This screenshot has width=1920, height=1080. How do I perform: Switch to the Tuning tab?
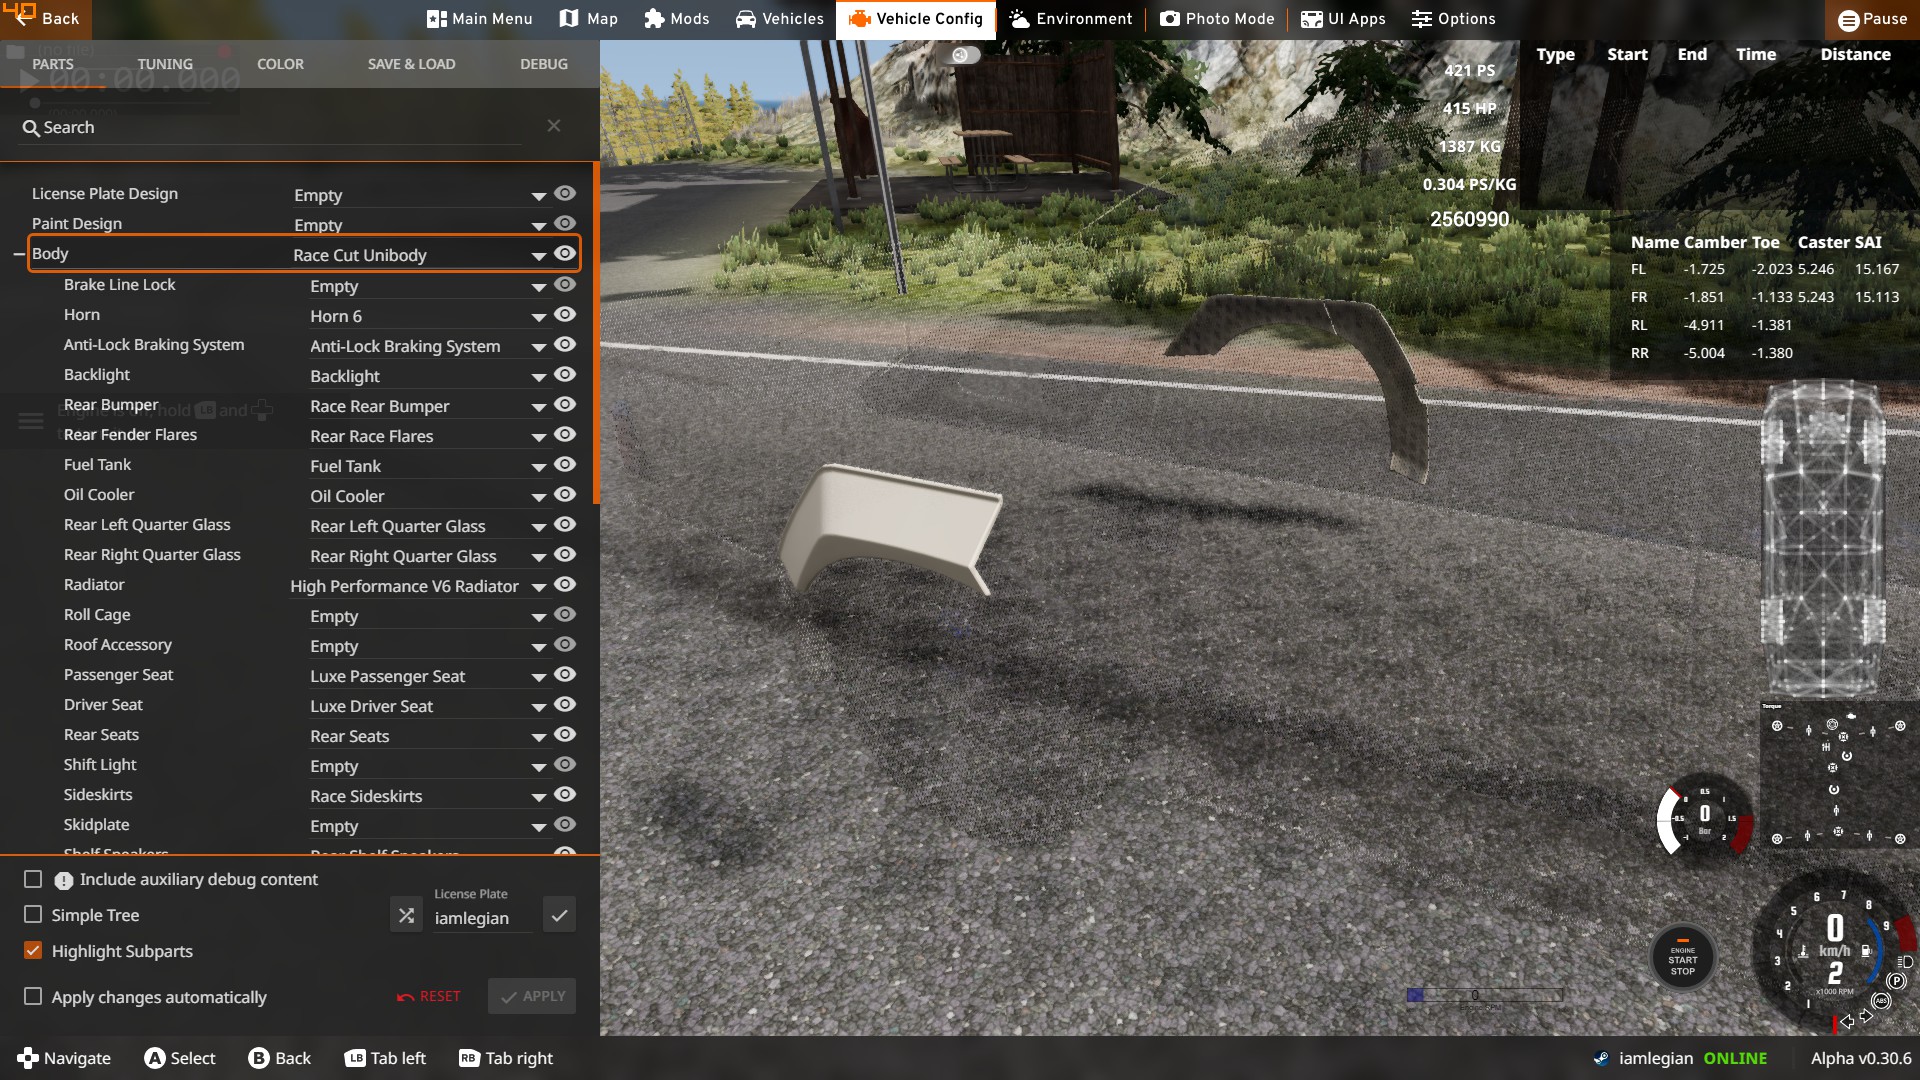[165, 64]
